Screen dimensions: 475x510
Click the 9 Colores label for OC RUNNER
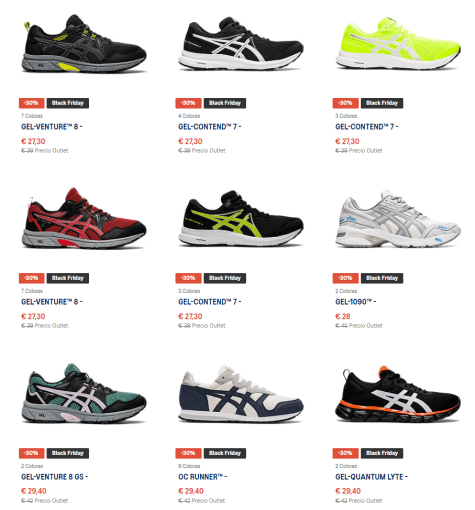[189, 466]
